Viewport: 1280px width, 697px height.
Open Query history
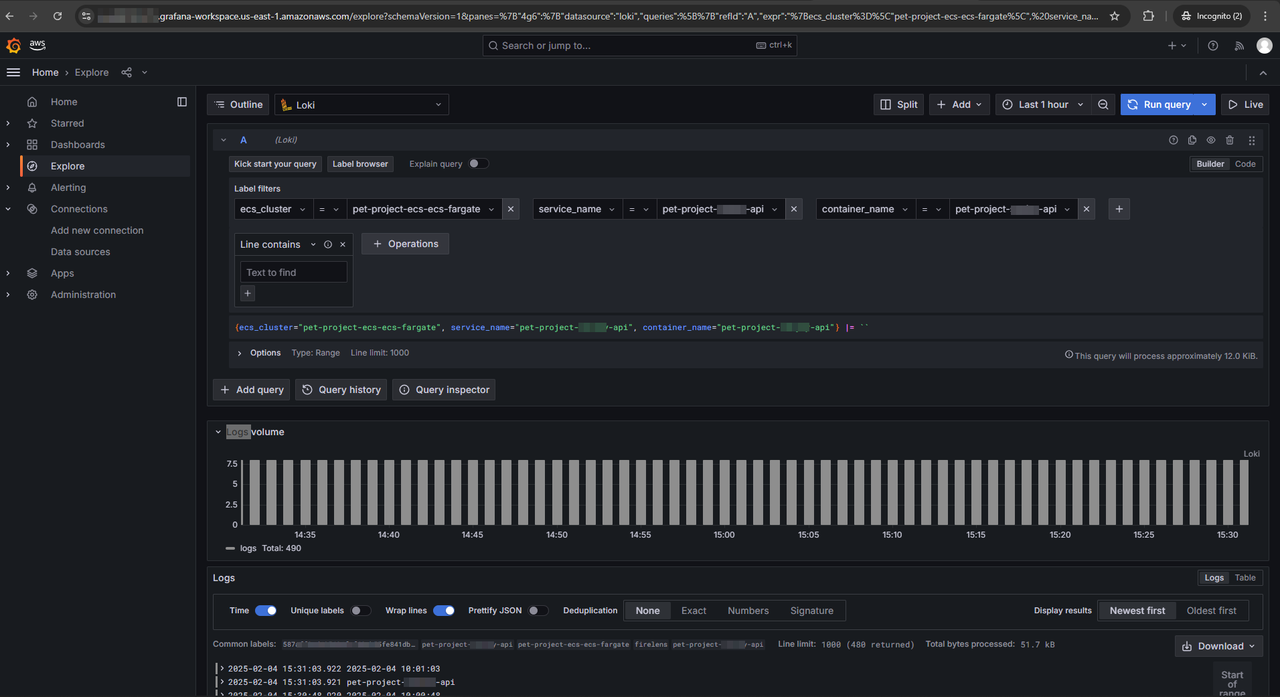pyautogui.click(x=341, y=390)
